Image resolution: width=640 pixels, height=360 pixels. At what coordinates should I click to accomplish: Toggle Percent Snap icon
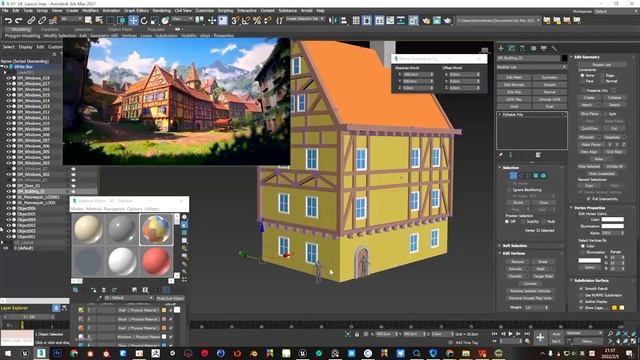[x=257, y=20]
